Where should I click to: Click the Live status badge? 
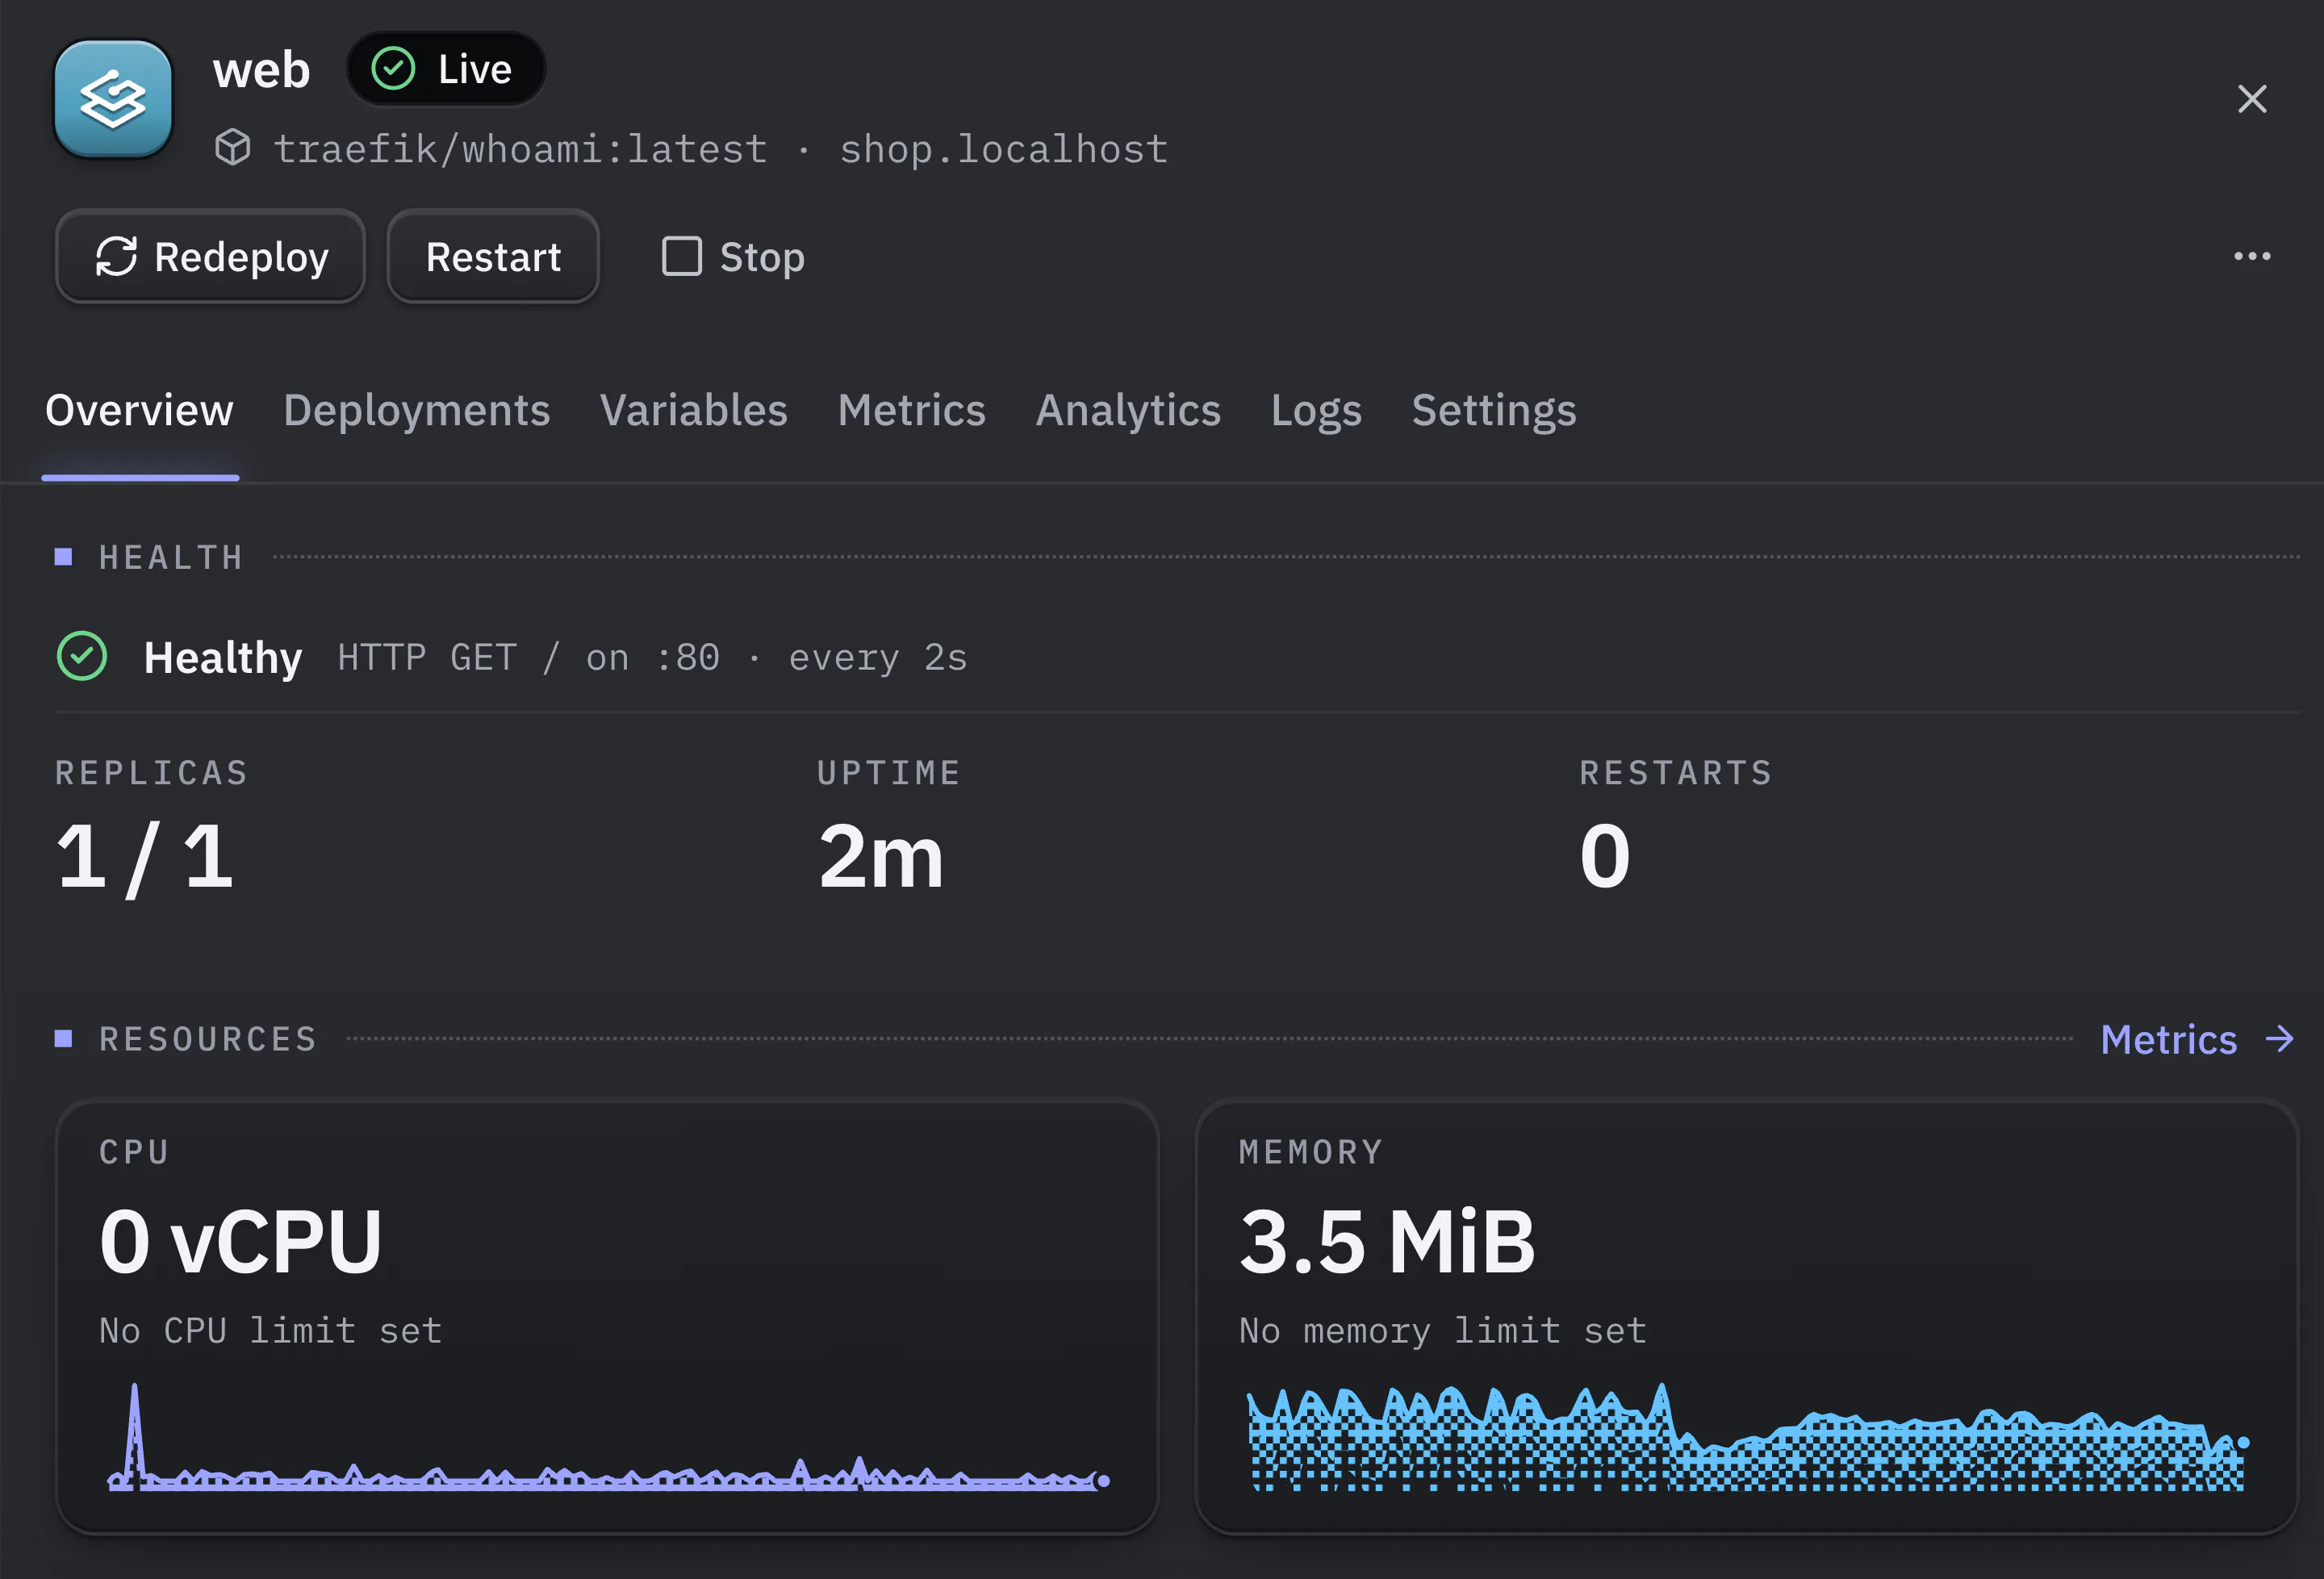[446, 69]
